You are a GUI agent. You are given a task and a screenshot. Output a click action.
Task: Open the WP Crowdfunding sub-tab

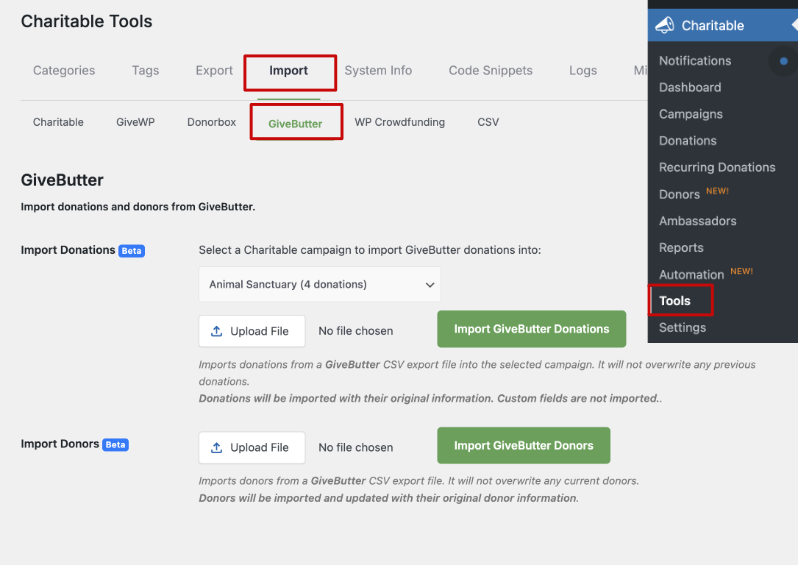click(400, 122)
